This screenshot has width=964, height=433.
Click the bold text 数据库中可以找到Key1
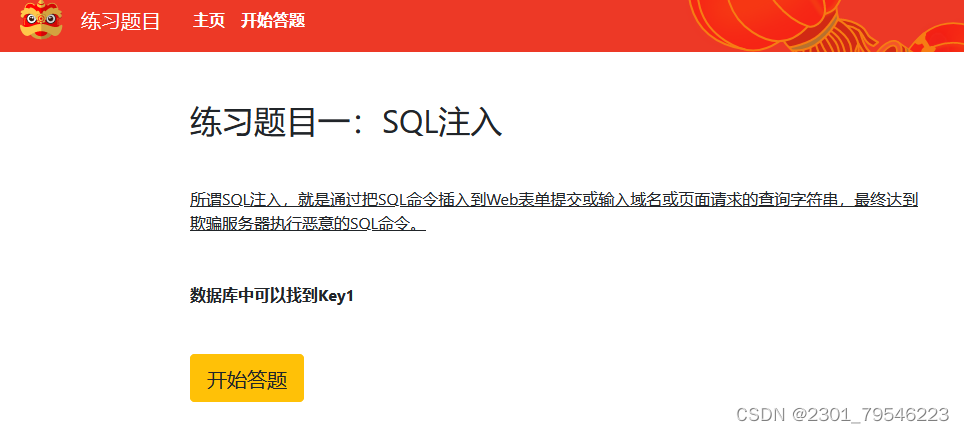tap(272, 296)
